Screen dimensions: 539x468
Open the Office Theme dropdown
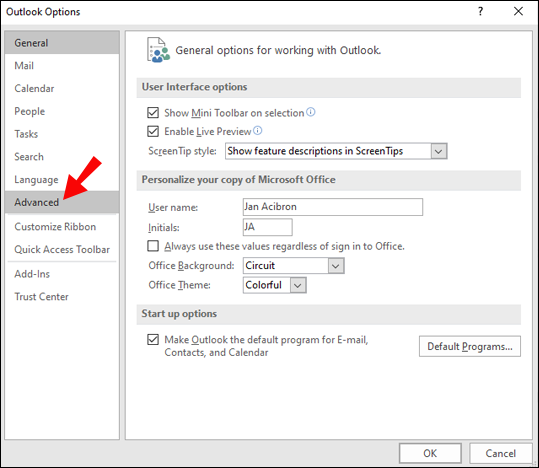point(275,285)
